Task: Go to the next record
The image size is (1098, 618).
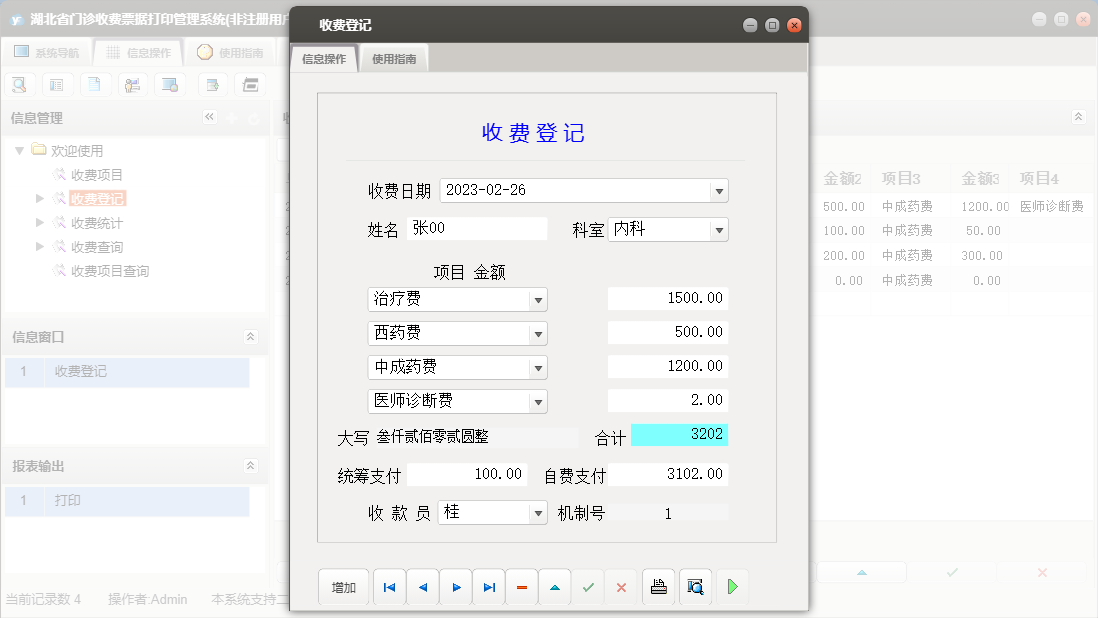Action: (x=455, y=587)
